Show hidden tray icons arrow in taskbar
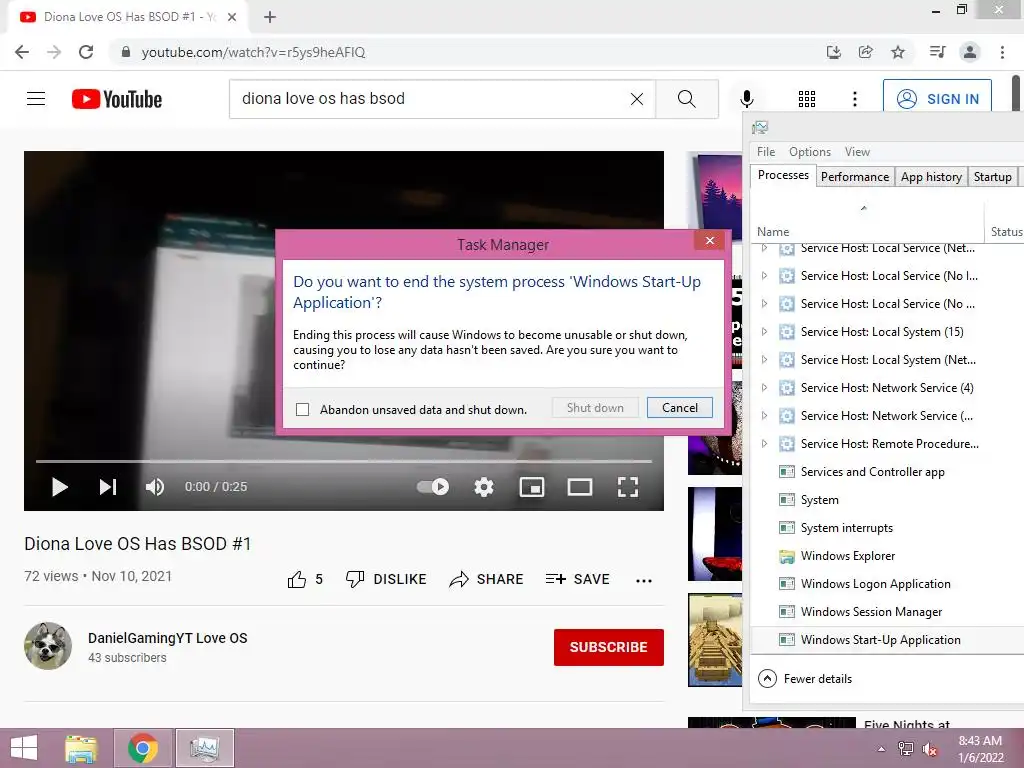 (x=881, y=749)
